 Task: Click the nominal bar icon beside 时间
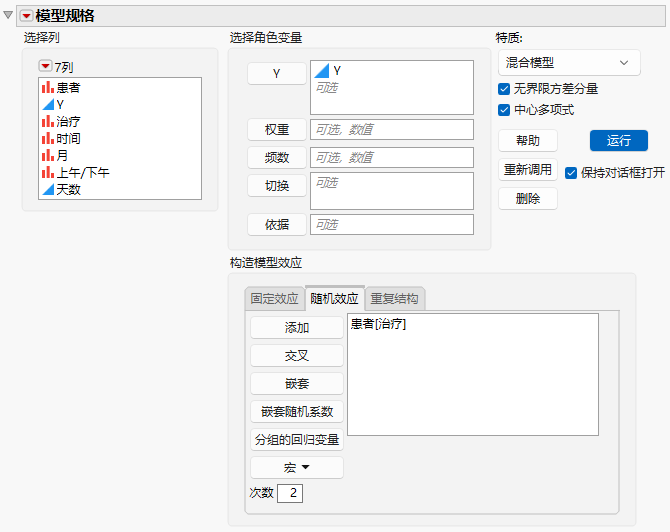[x=48, y=138]
